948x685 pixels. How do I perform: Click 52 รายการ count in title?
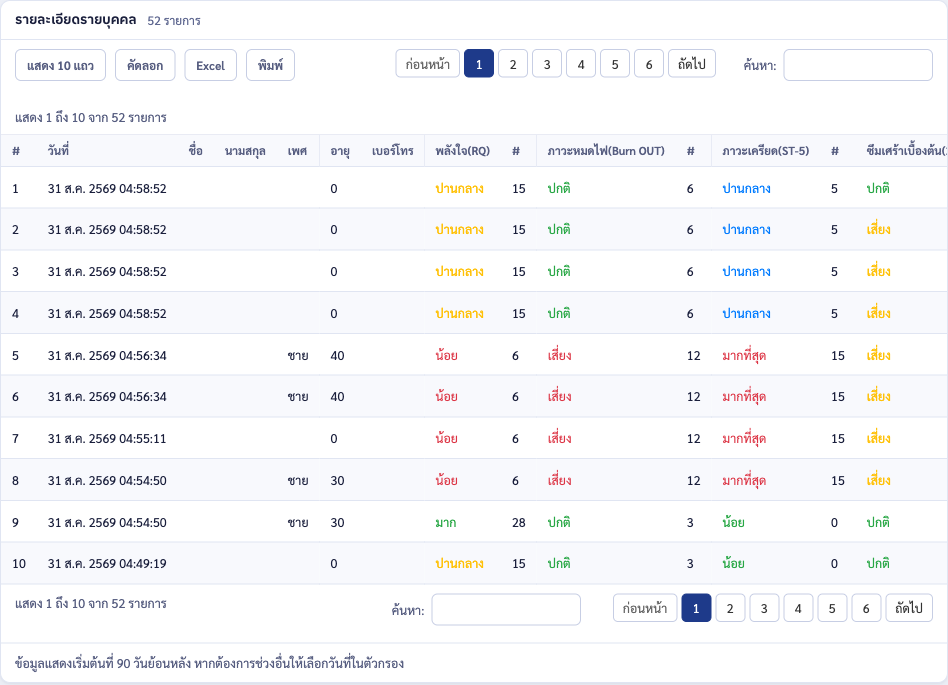click(174, 21)
